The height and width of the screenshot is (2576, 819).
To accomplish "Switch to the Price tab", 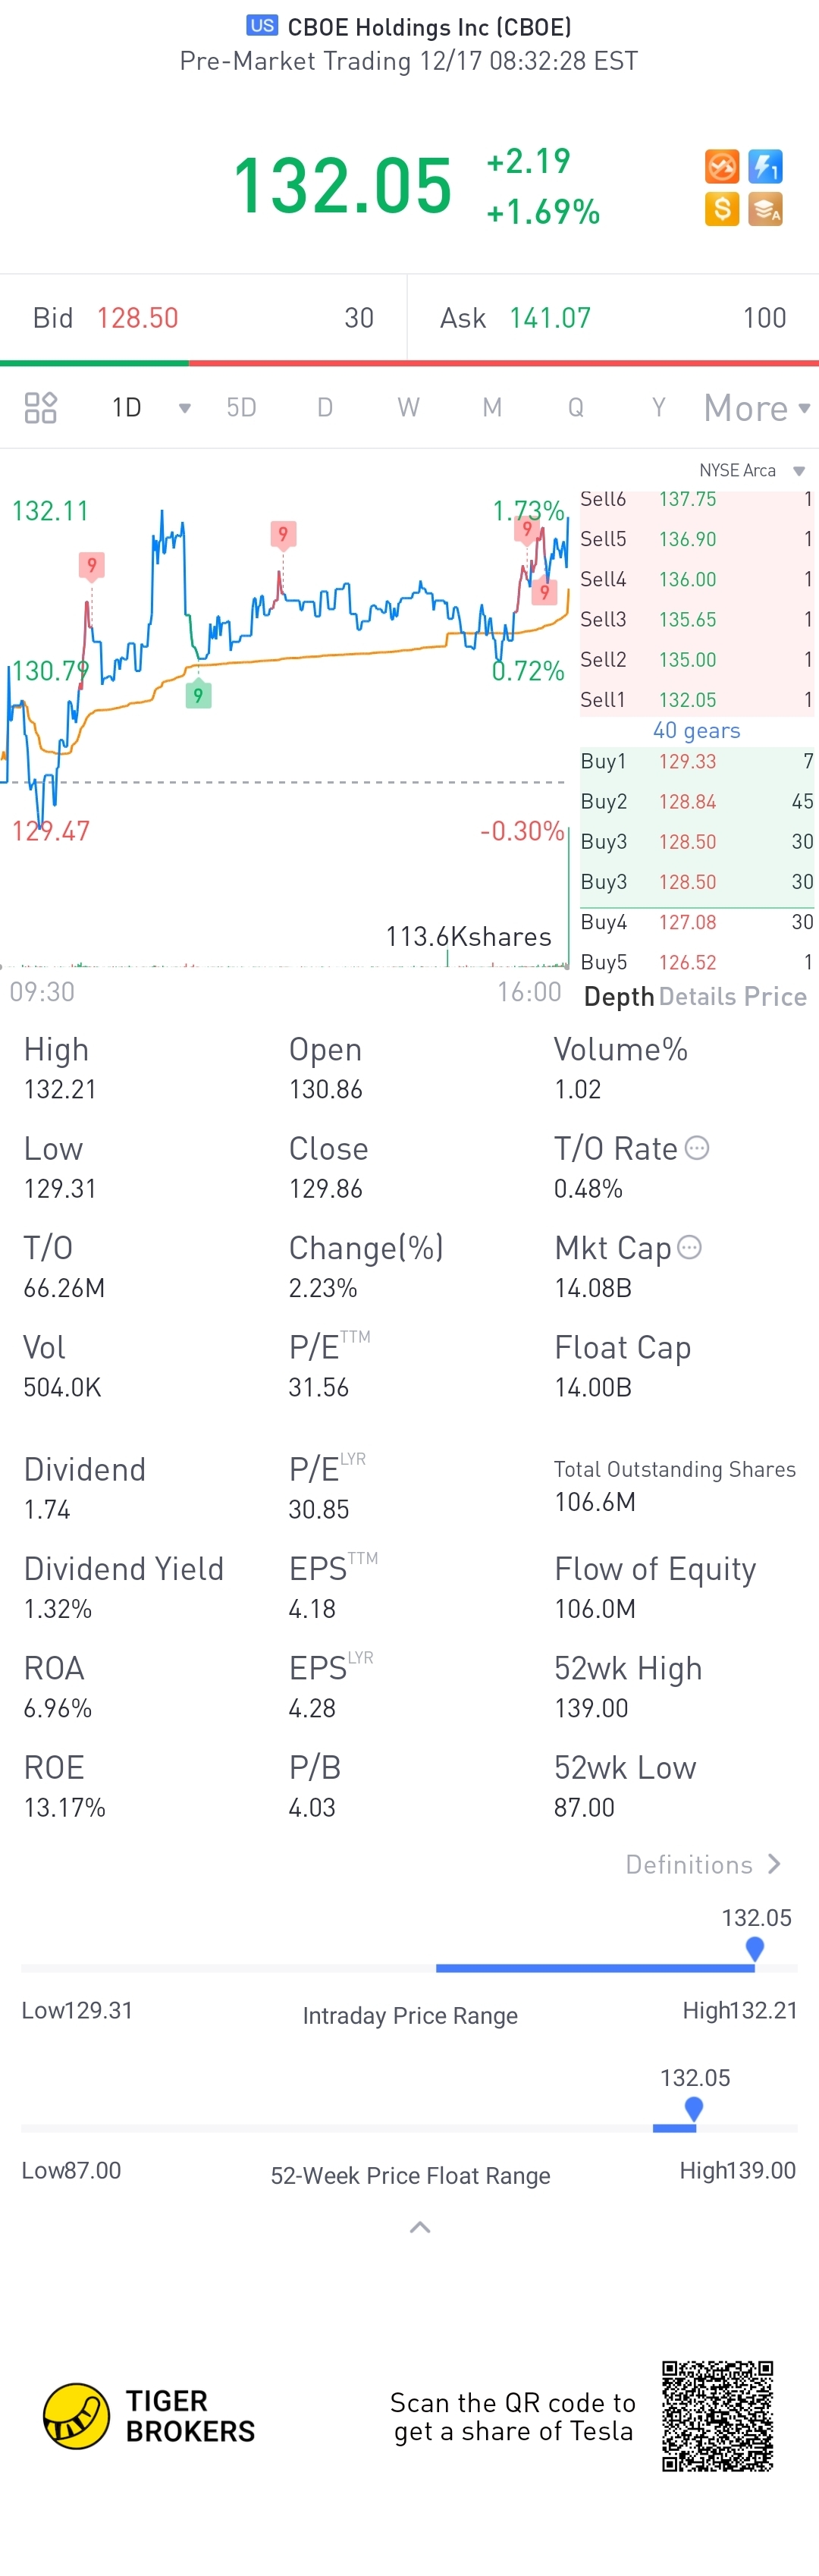I will [775, 996].
